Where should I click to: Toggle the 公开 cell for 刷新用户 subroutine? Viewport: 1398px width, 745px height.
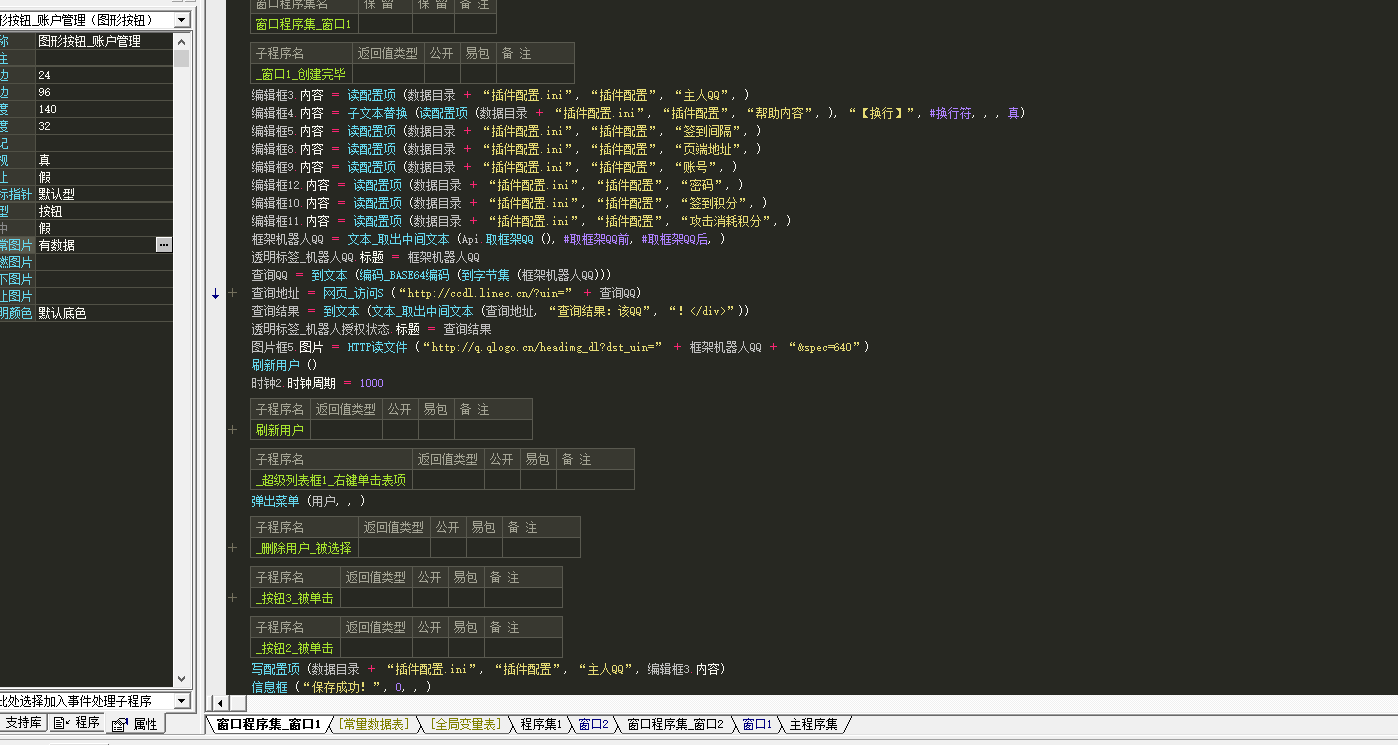point(399,430)
